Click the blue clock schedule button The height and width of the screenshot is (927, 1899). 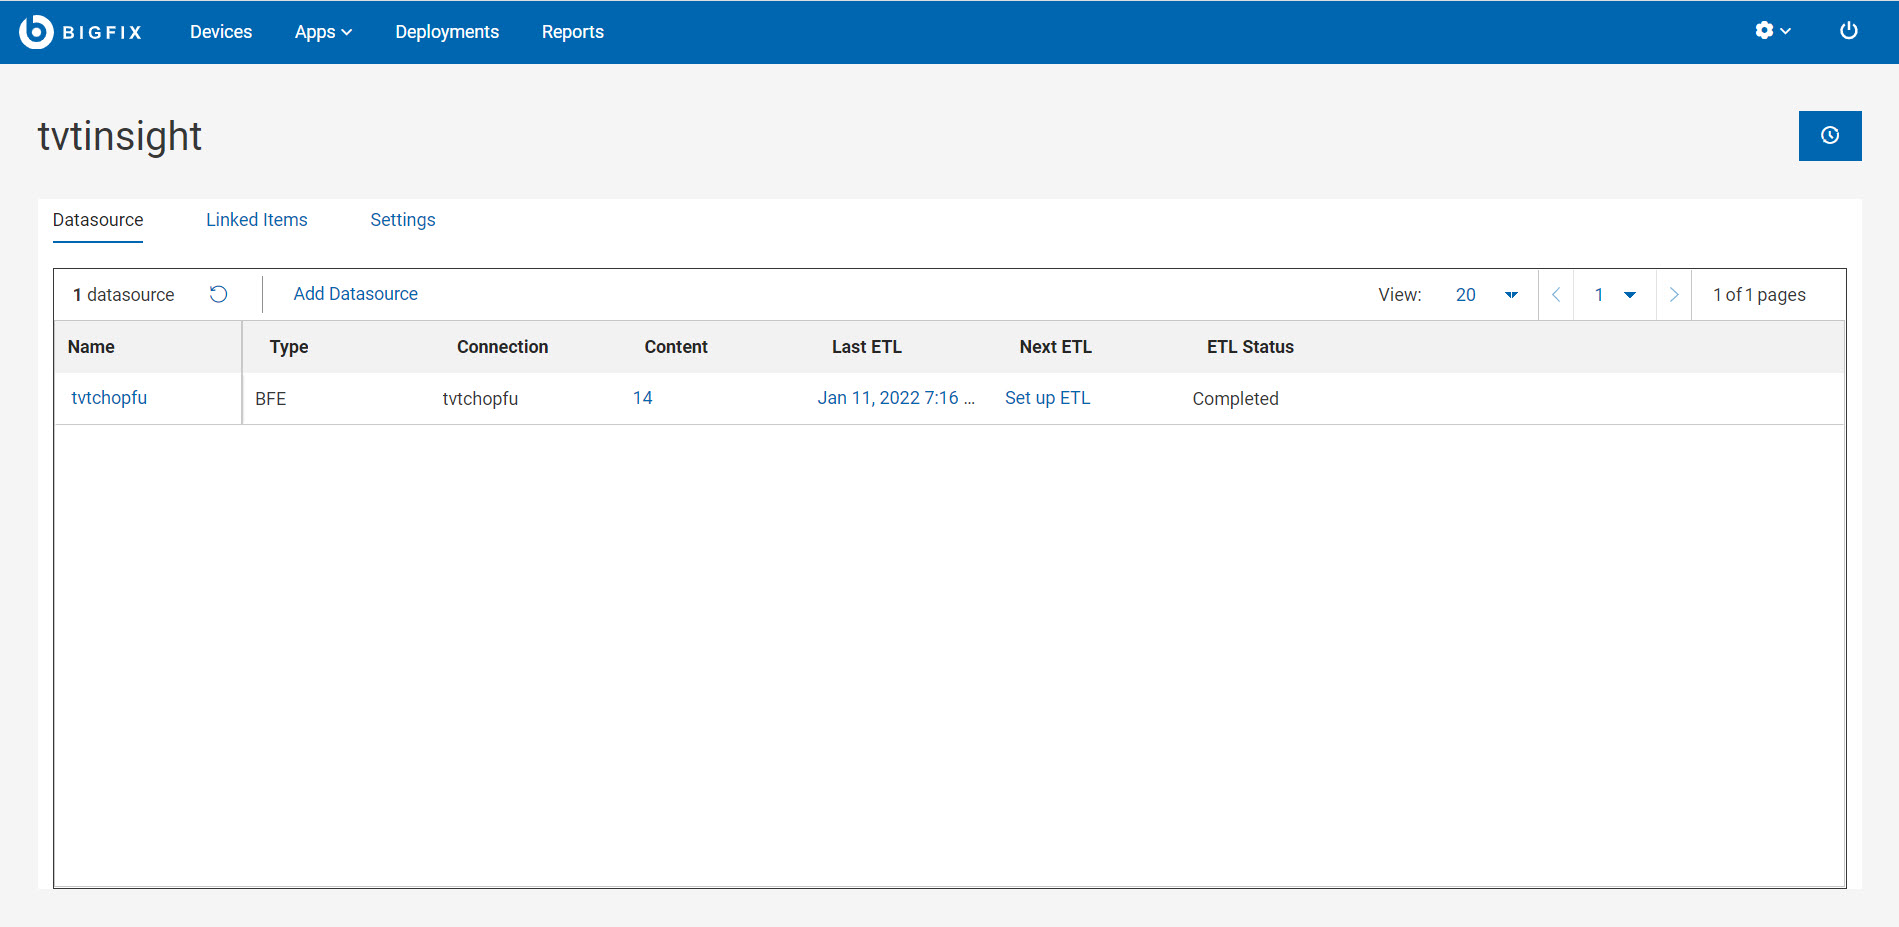click(x=1829, y=136)
